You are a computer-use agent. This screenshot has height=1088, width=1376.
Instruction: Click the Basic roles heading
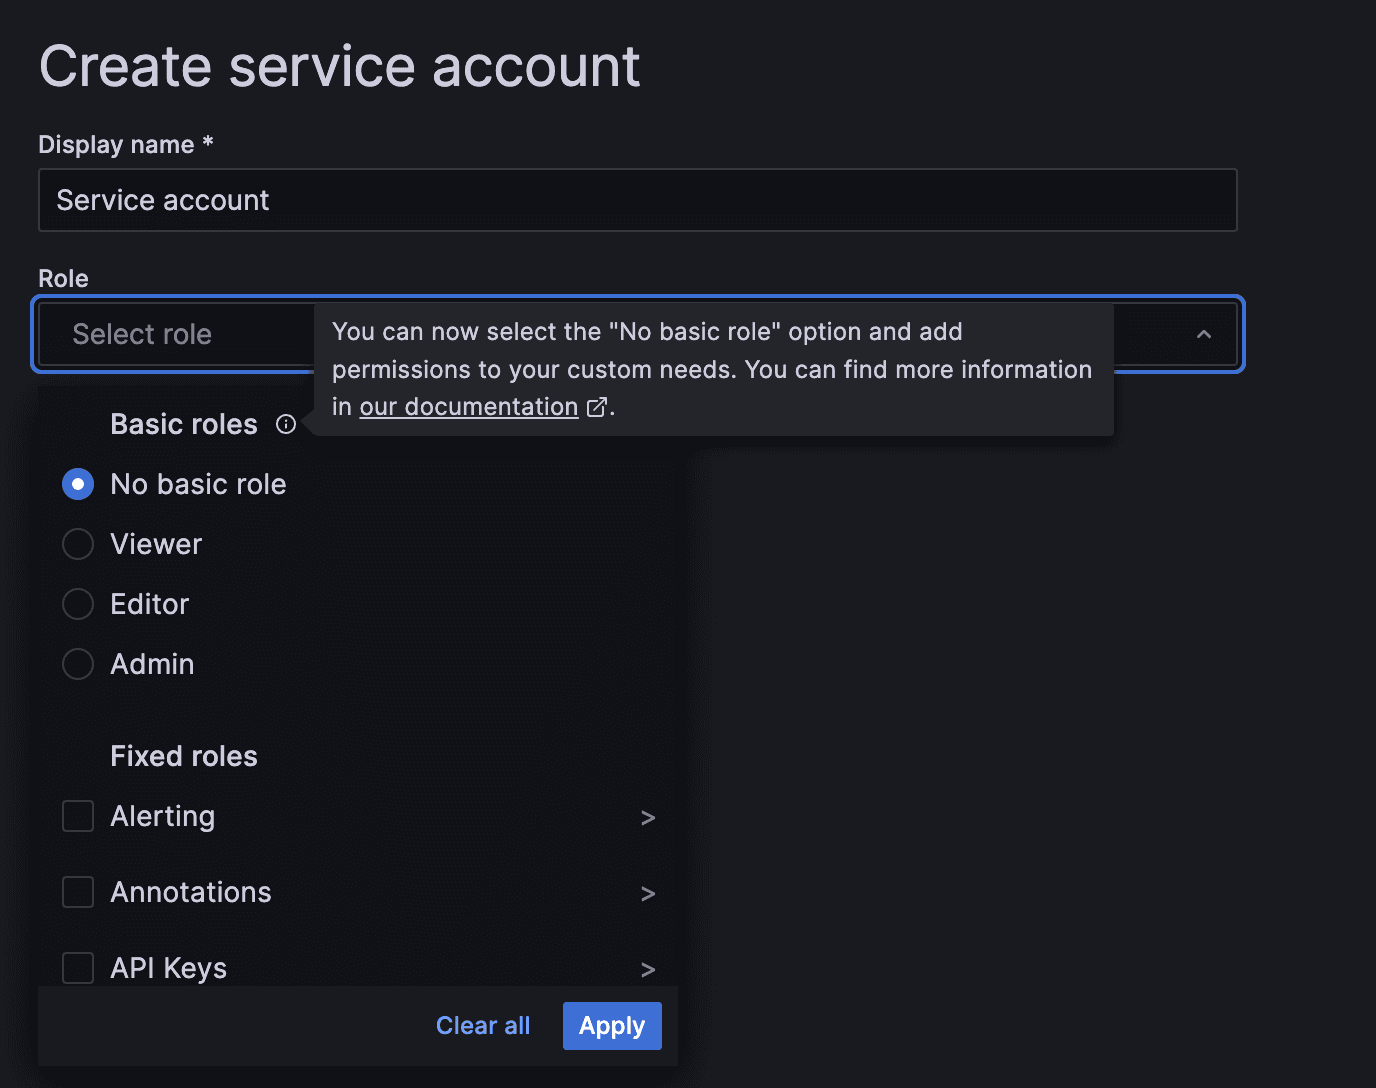pos(184,424)
